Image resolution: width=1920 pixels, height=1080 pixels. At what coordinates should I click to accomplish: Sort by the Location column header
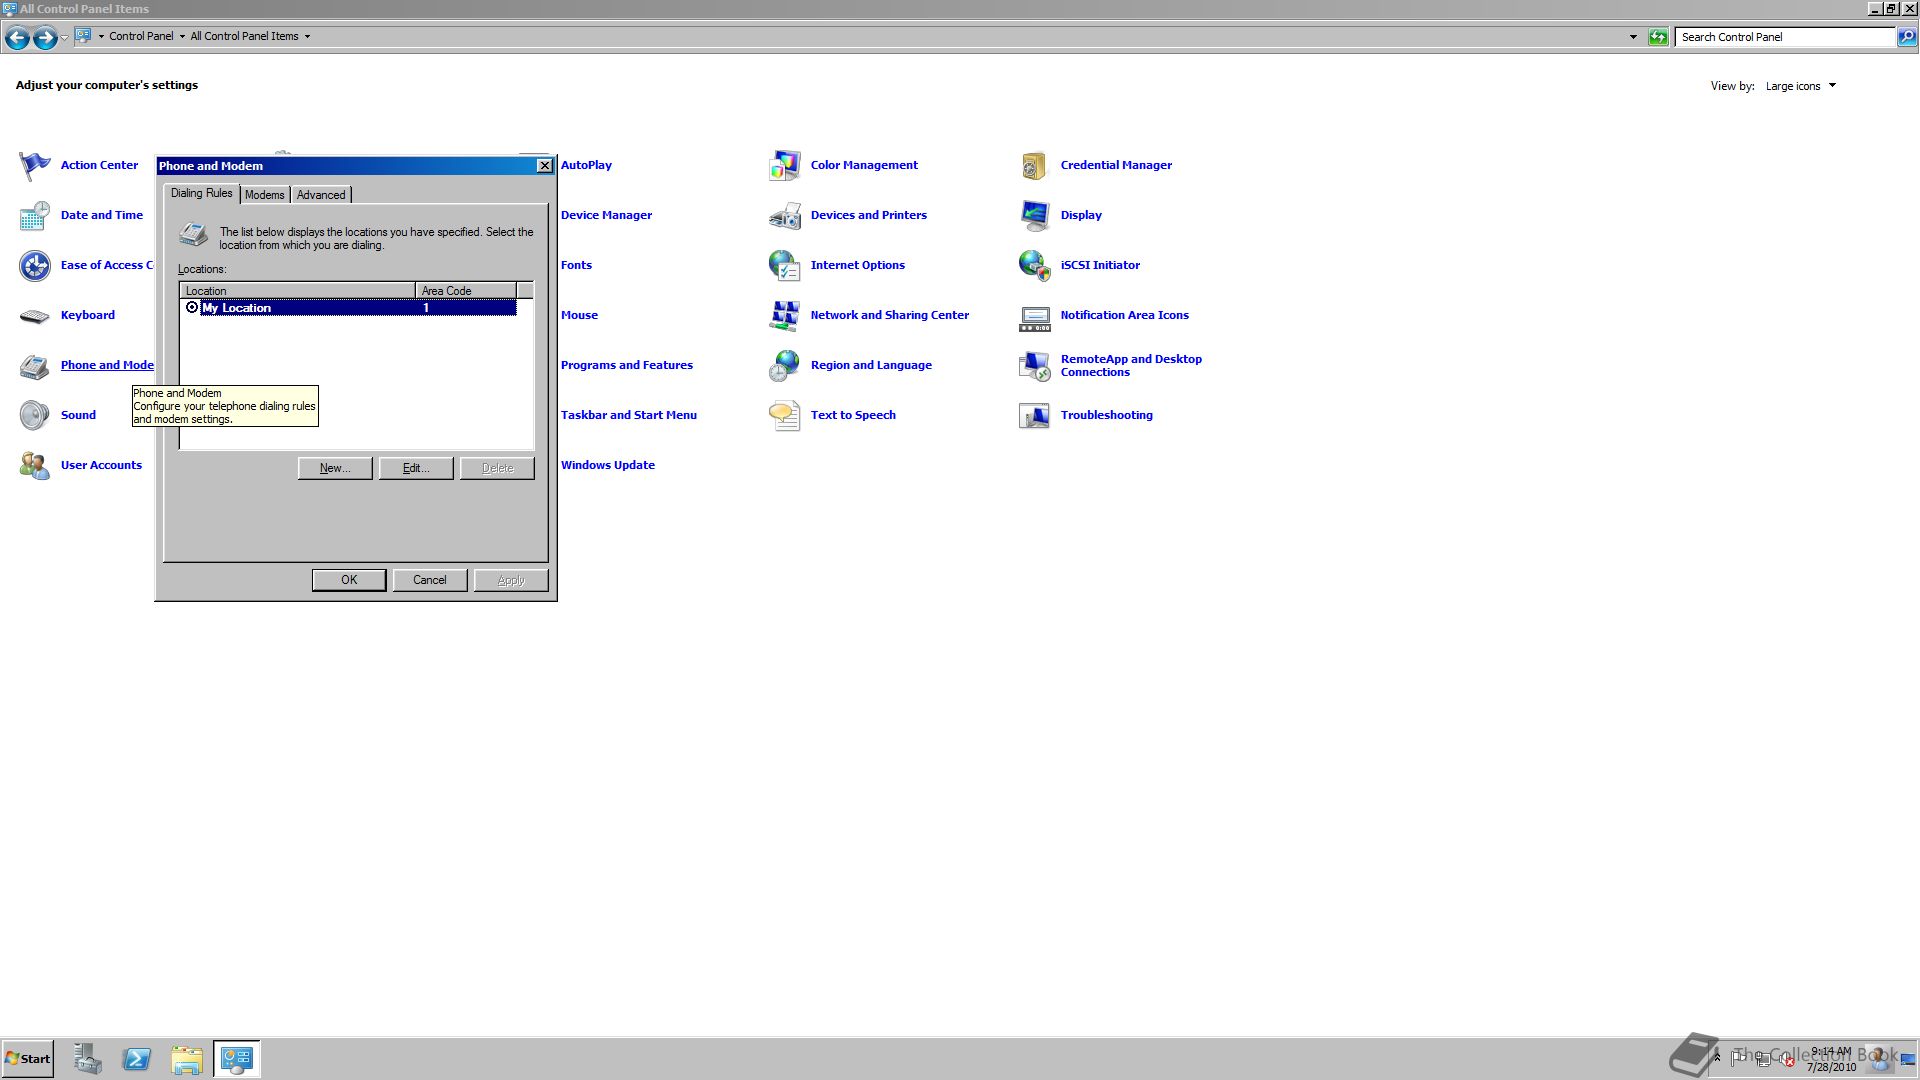point(297,291)
